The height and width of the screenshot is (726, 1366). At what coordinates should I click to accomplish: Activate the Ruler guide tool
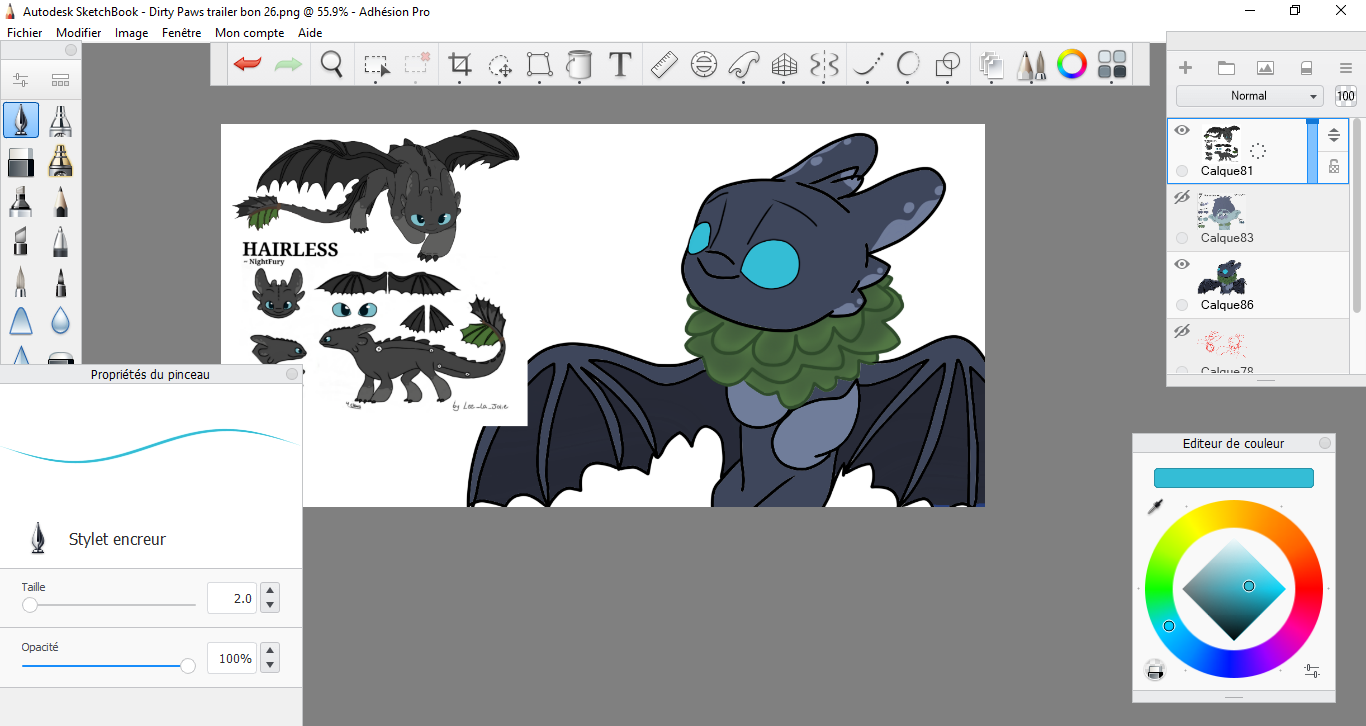tap(664, 65)
